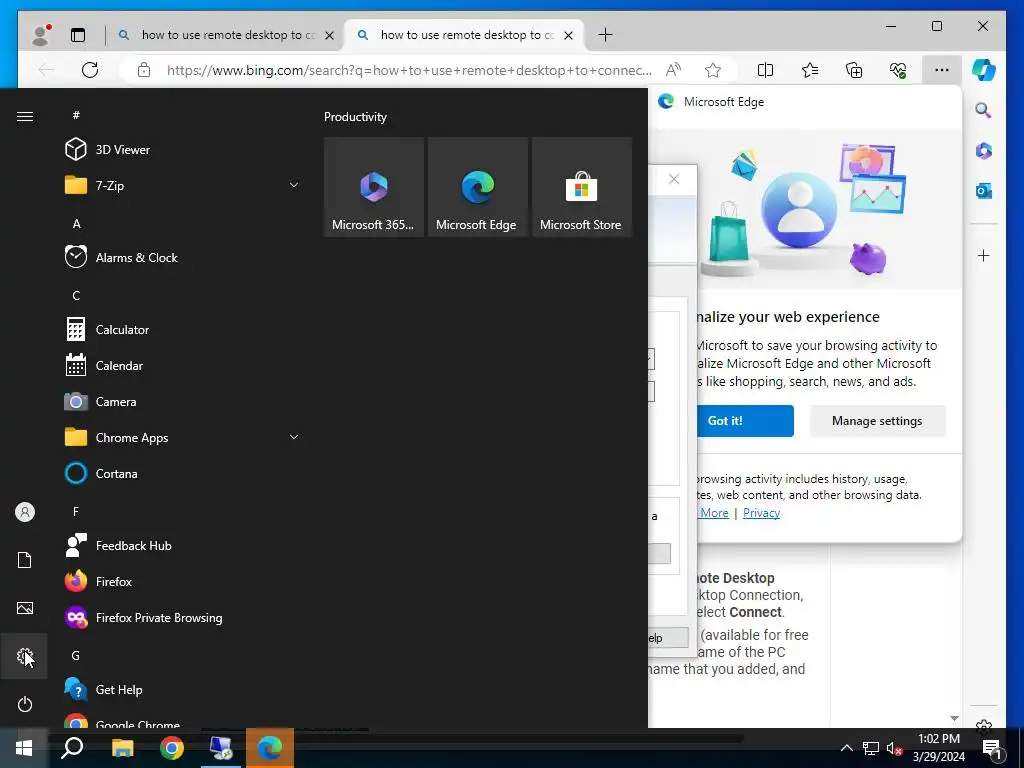
Task: Click the Power icon in Start
Action: click(x=25, y=704)
